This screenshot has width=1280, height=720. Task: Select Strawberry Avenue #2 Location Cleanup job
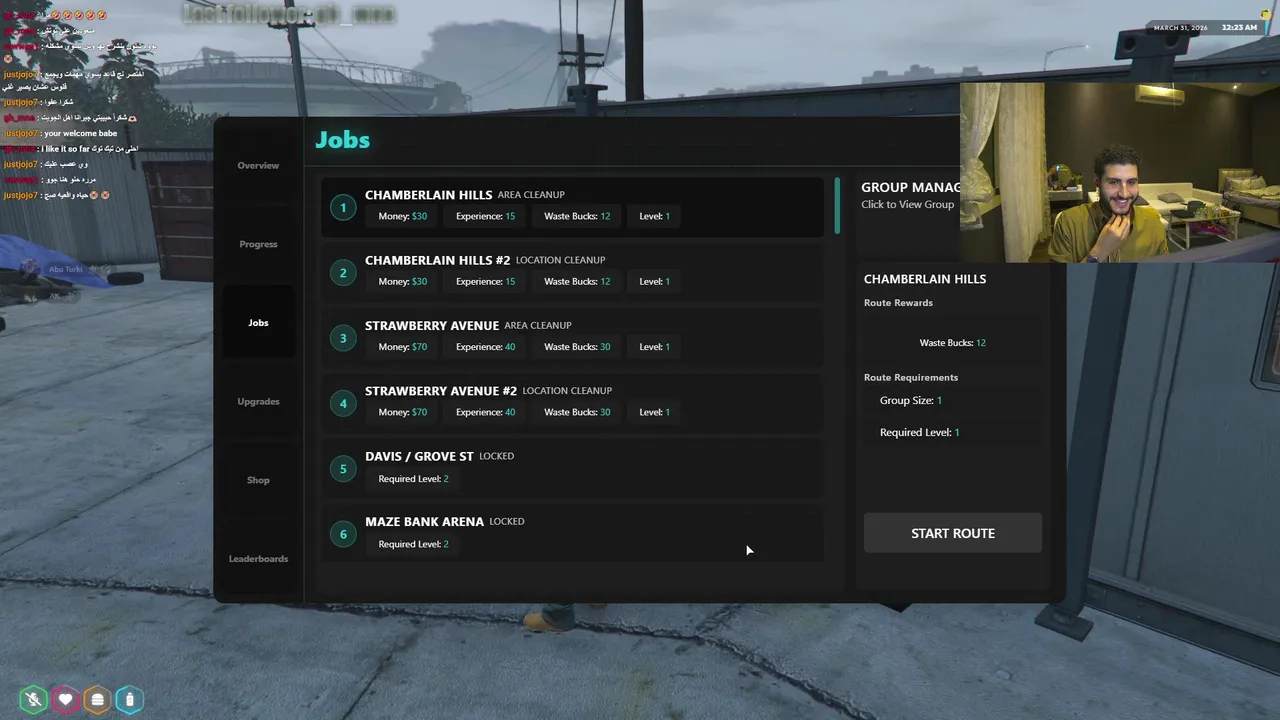click(x=573, y=402)
